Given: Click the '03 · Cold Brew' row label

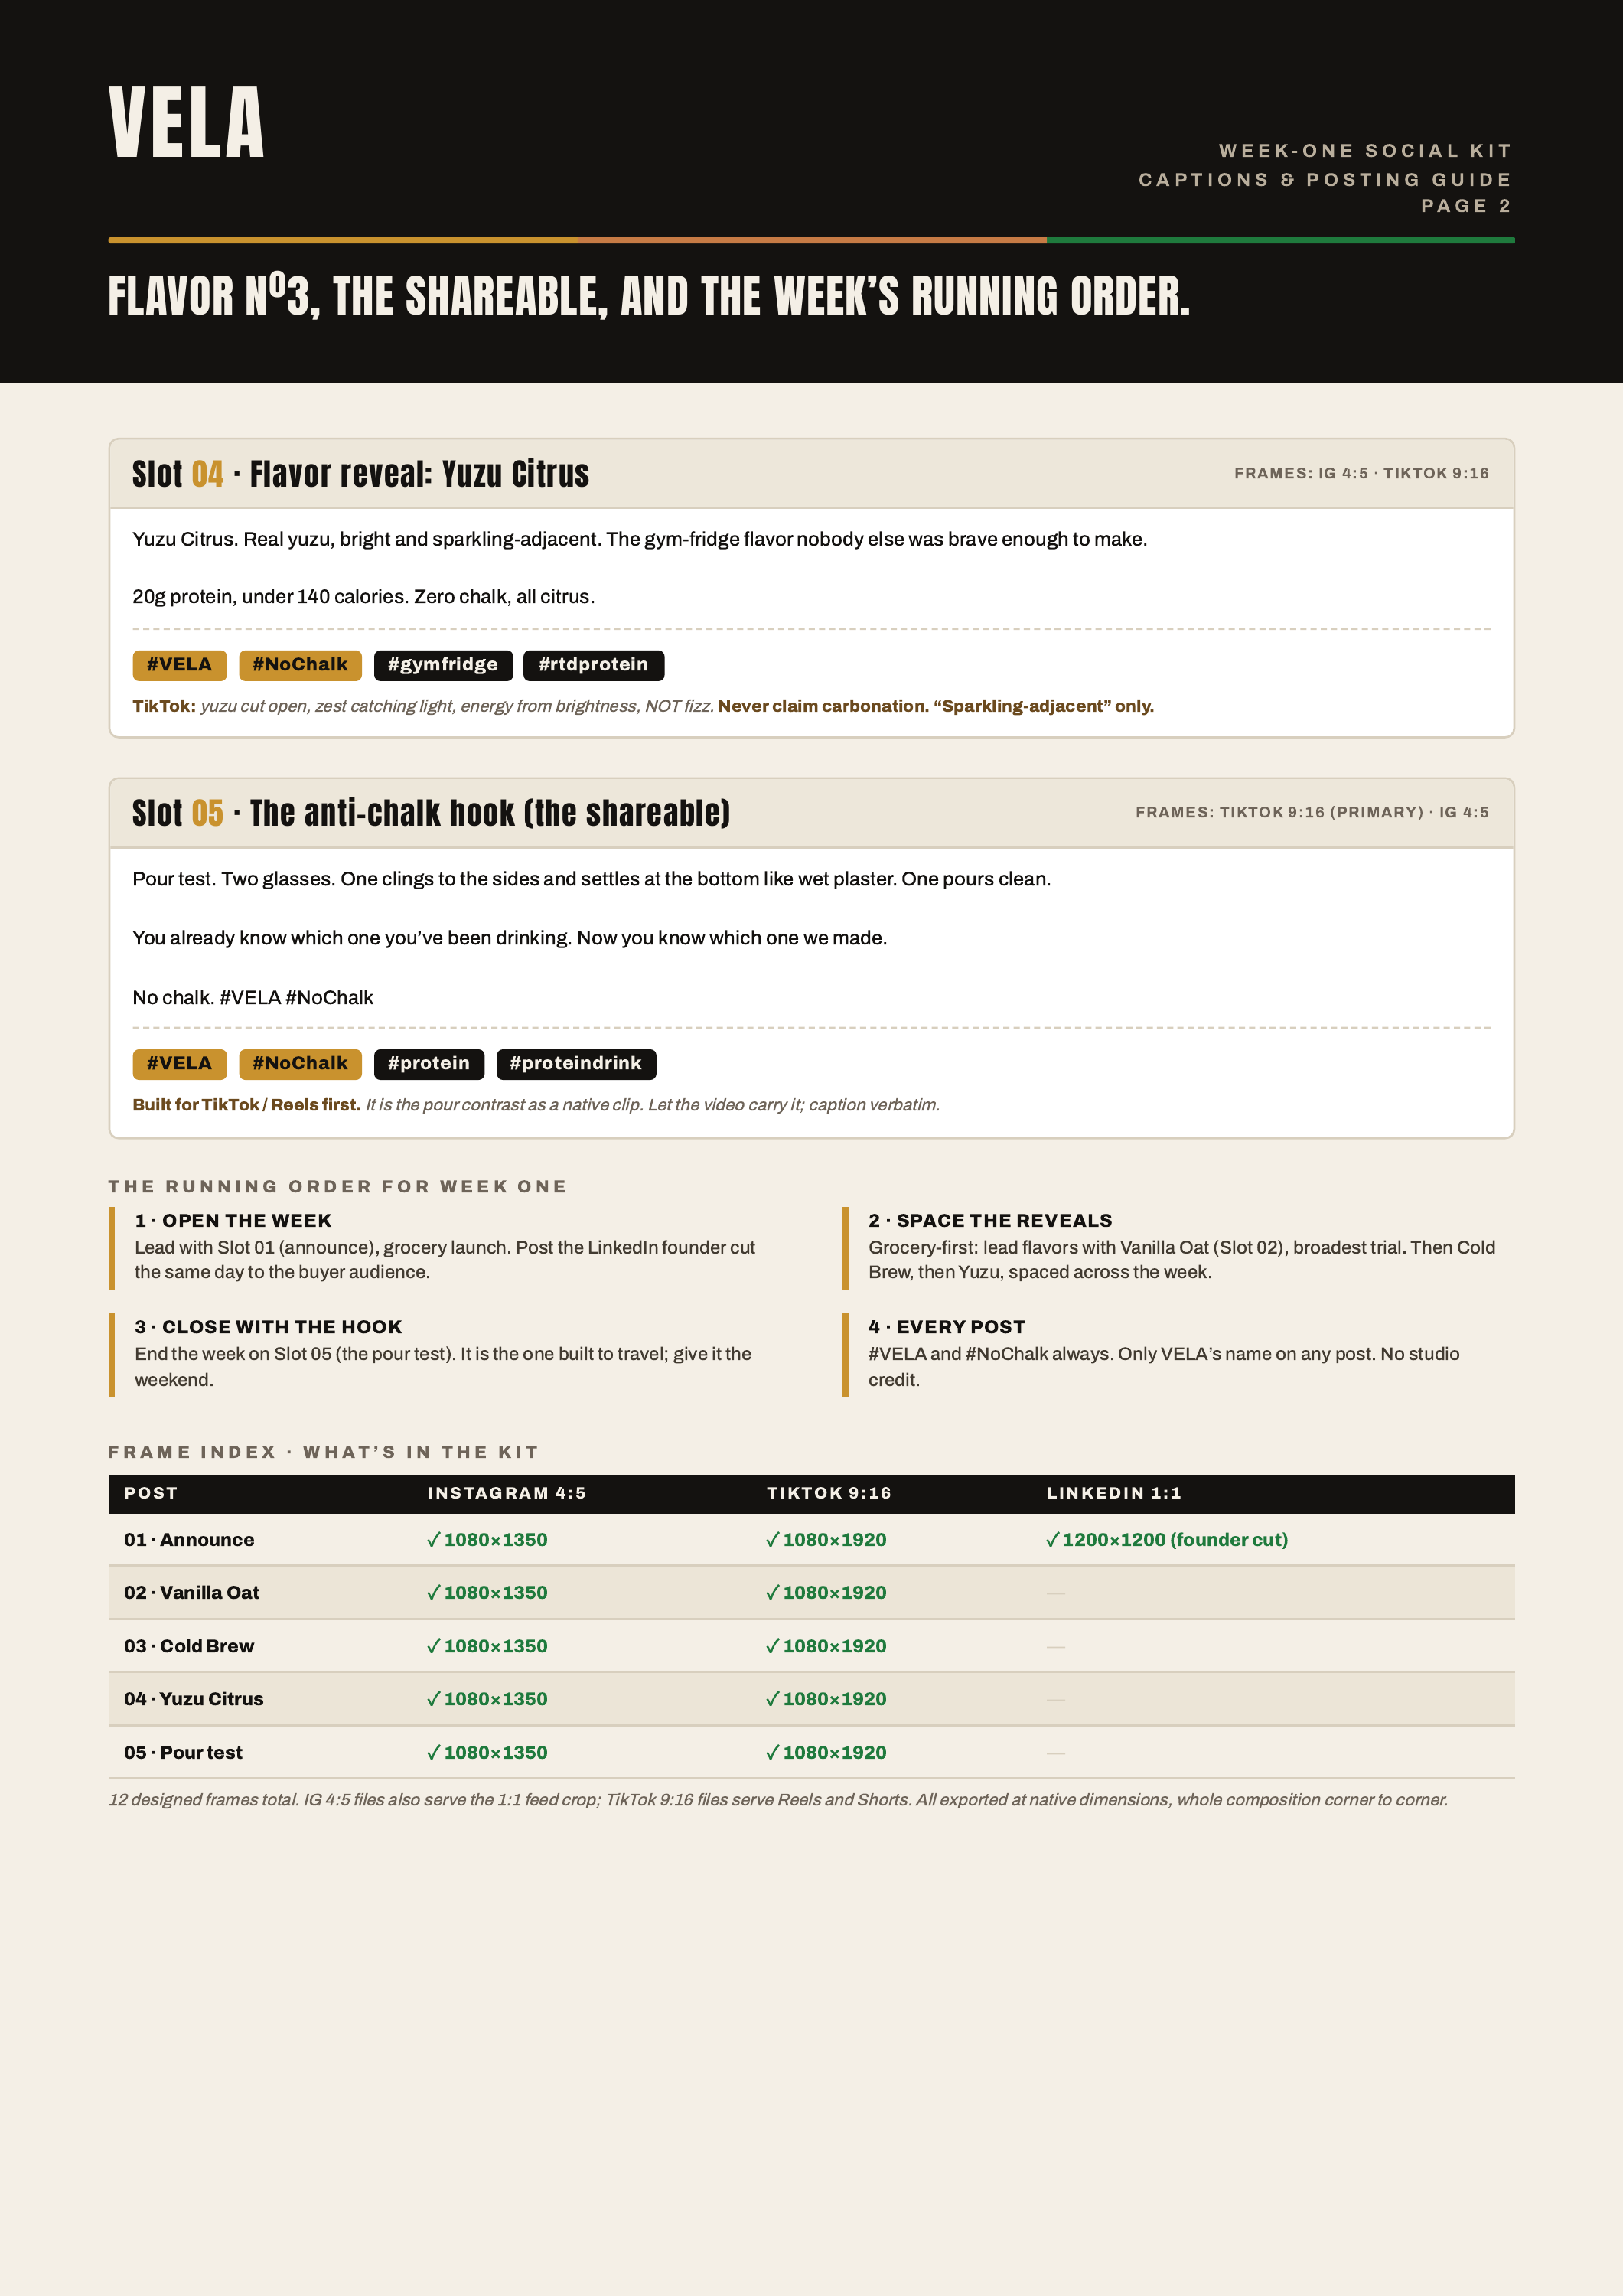Looking at the screenshot, I should pyautogui.click(x=189, y=1646).
